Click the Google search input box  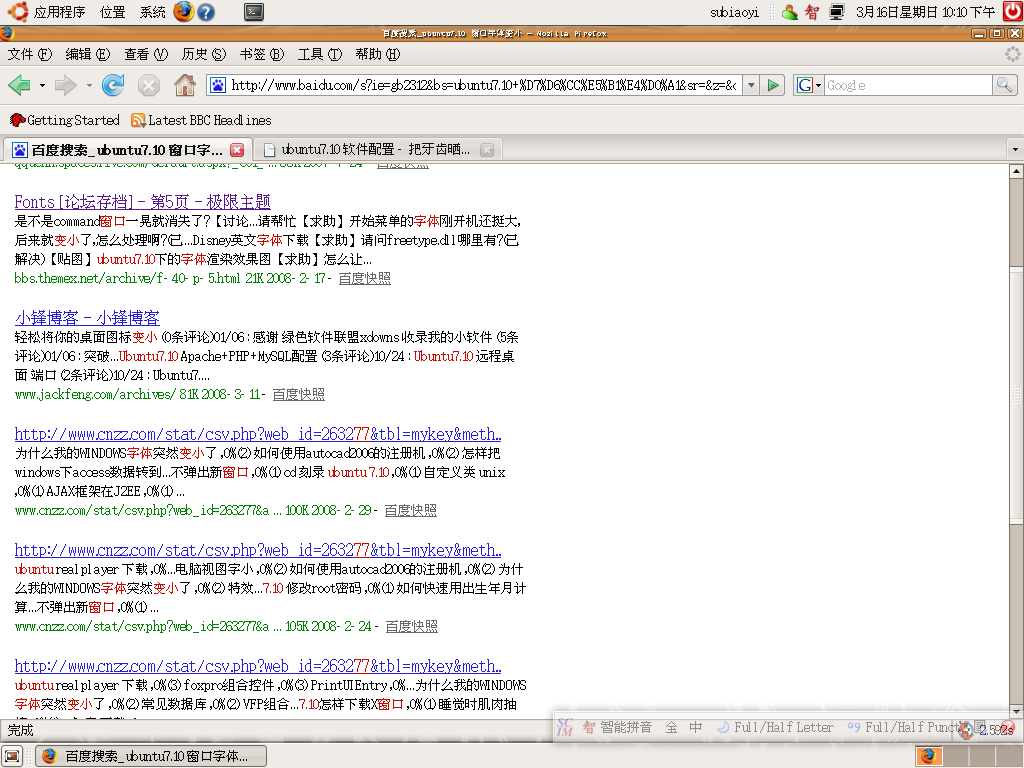tap(908, 85)
